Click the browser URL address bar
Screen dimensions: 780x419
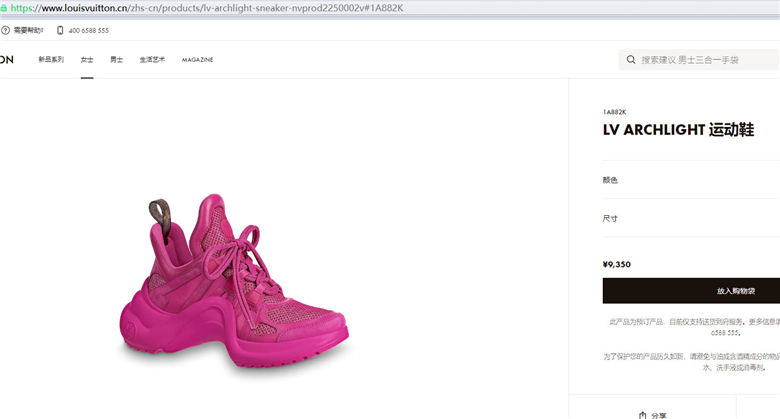(390, 8)
